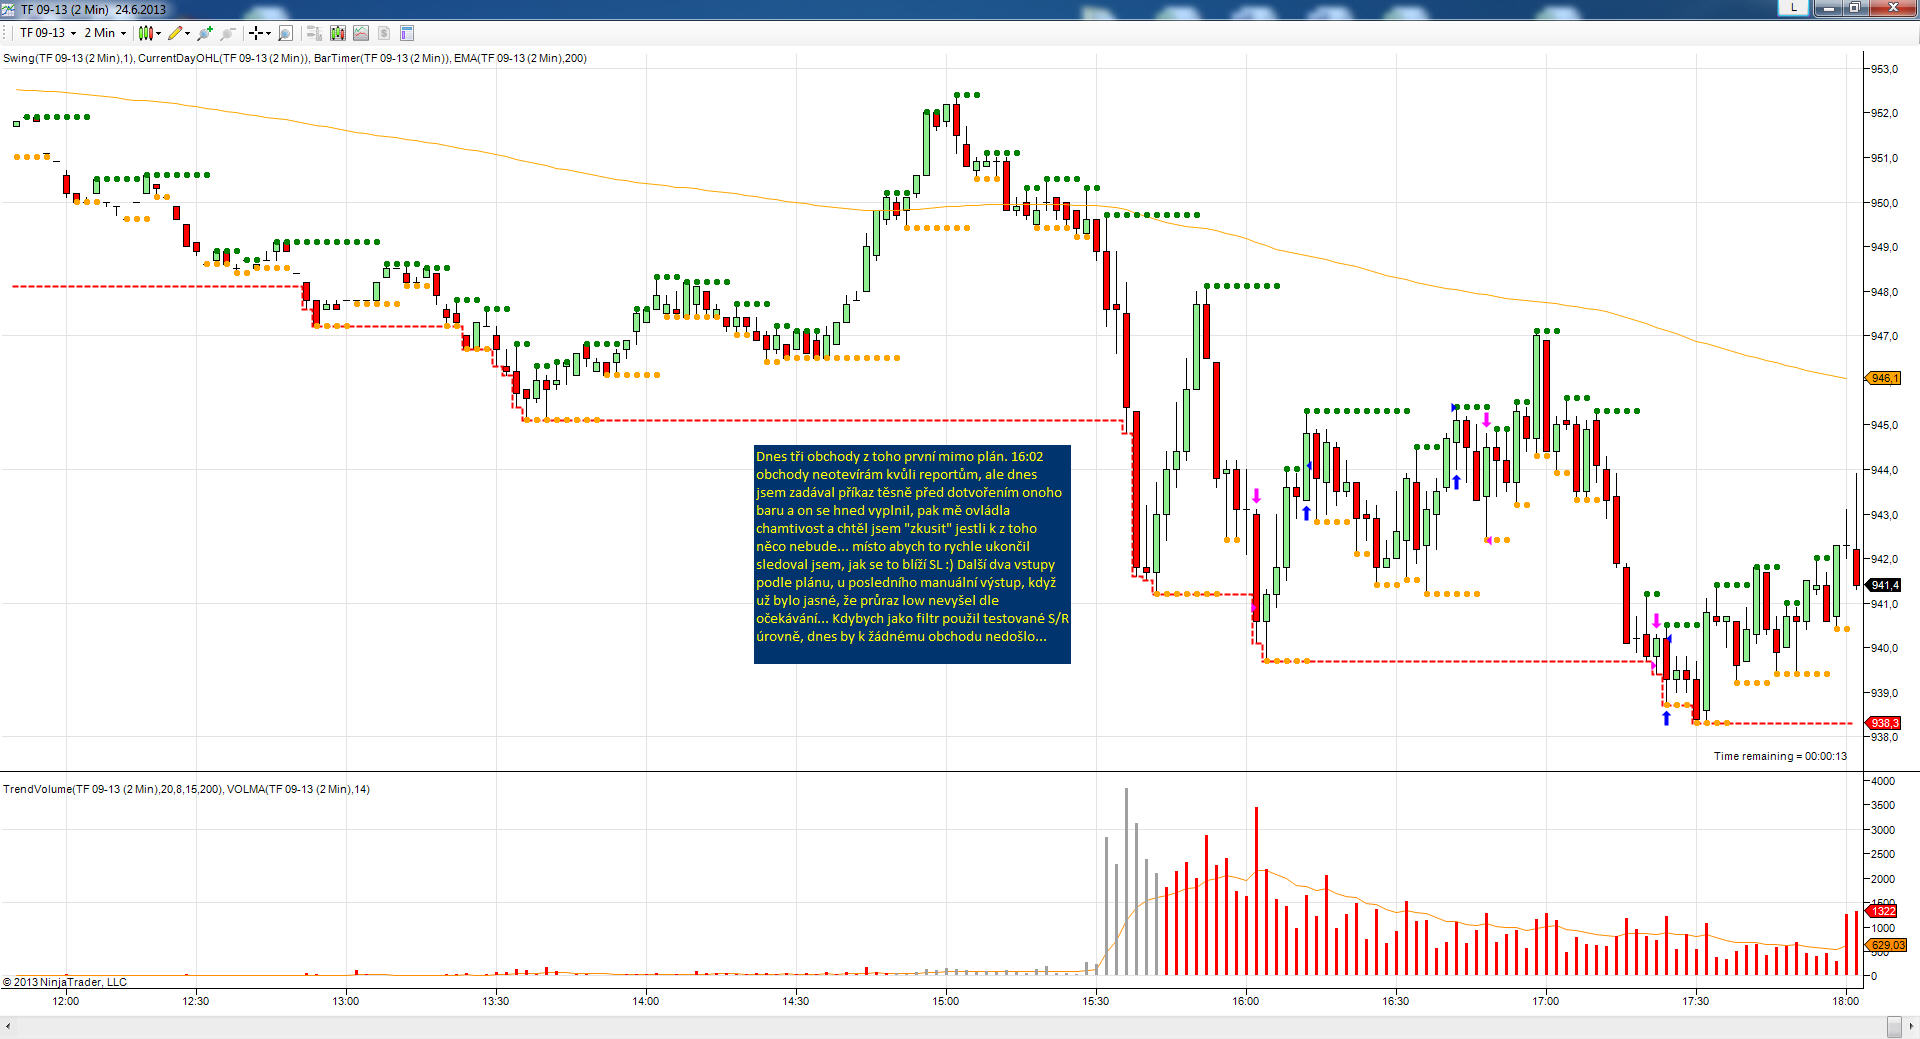1920x1039 pixels.
Task: Open the candlestick chart style dropdown
Action: coord(149,33)
